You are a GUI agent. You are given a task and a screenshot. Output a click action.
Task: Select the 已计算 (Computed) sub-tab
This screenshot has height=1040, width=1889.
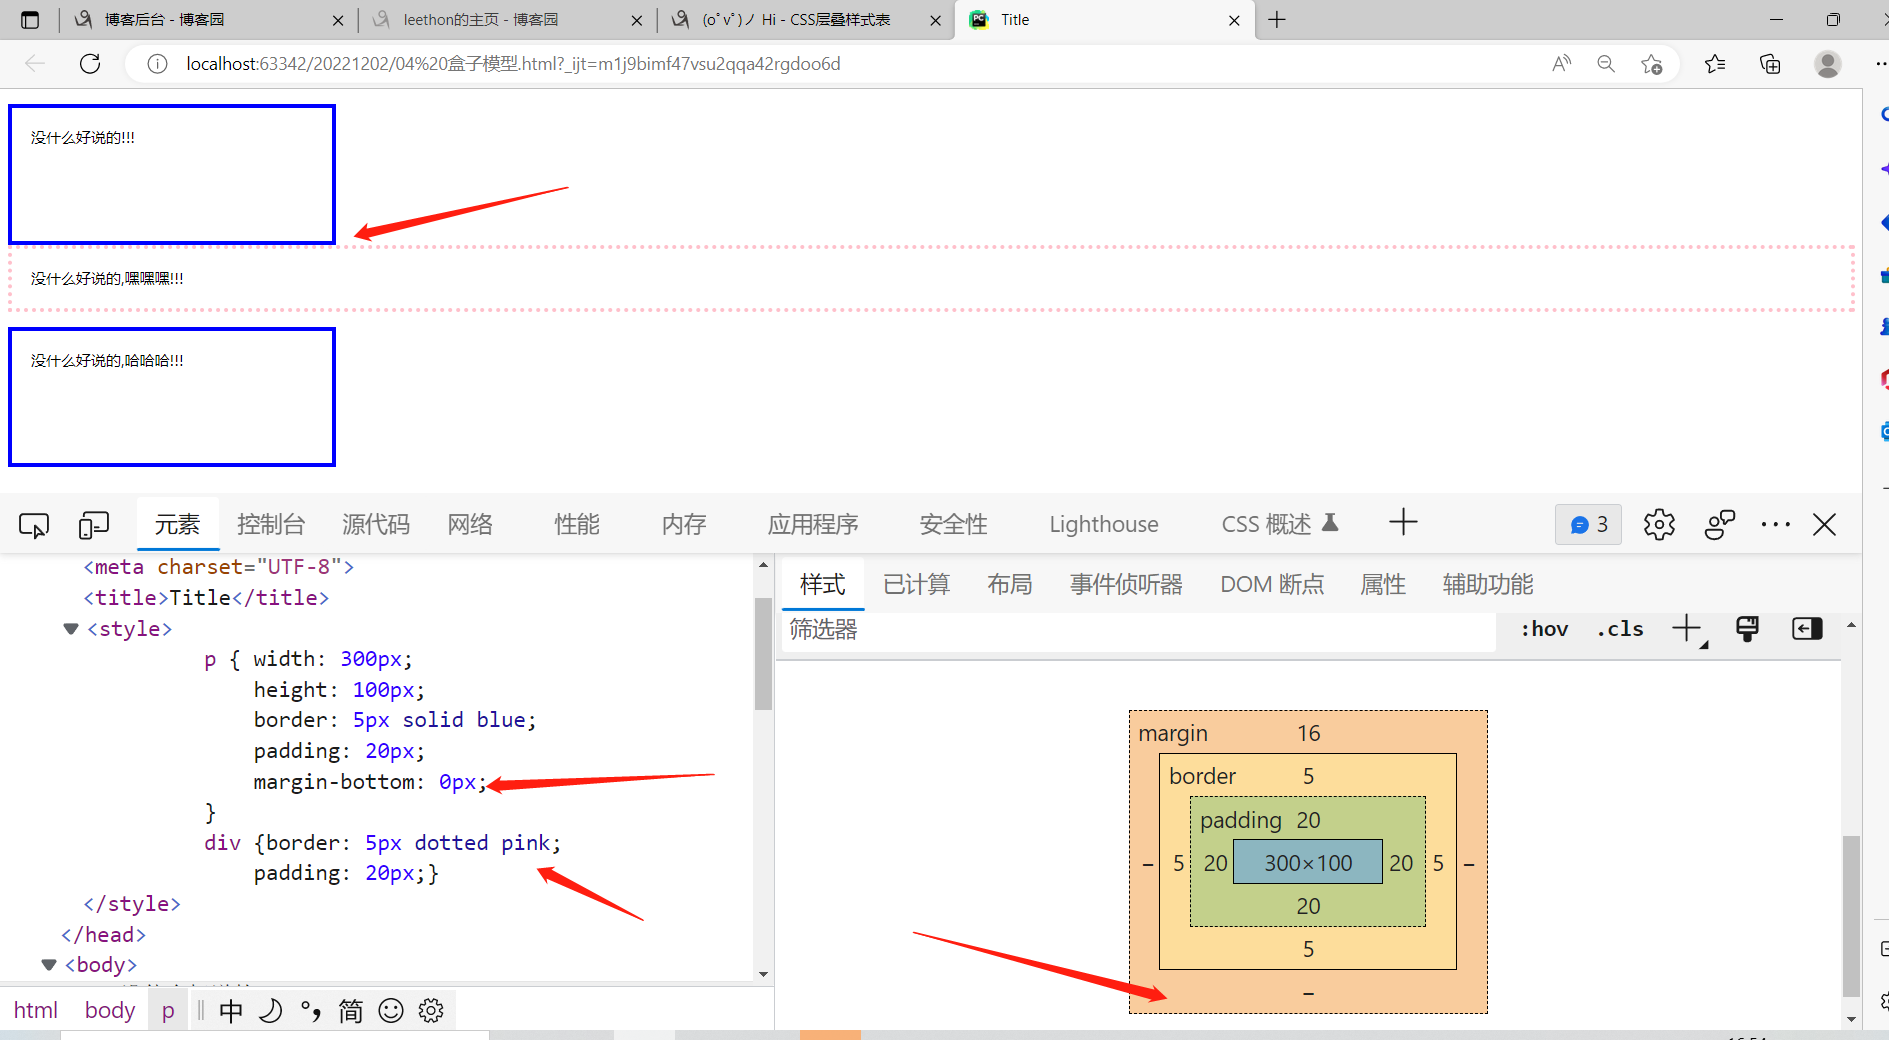pos(917,585)
